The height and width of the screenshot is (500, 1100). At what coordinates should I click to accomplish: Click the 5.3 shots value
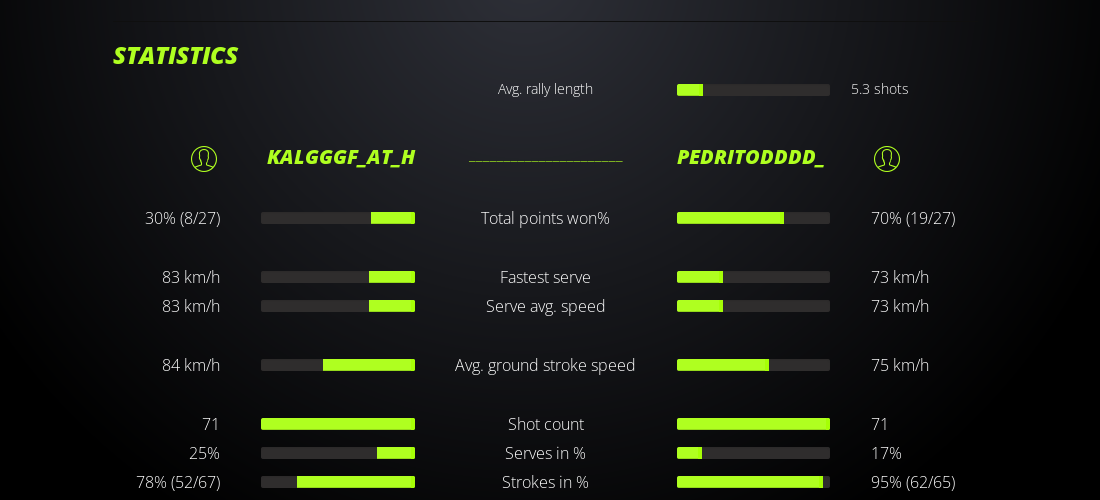point(879,89)
